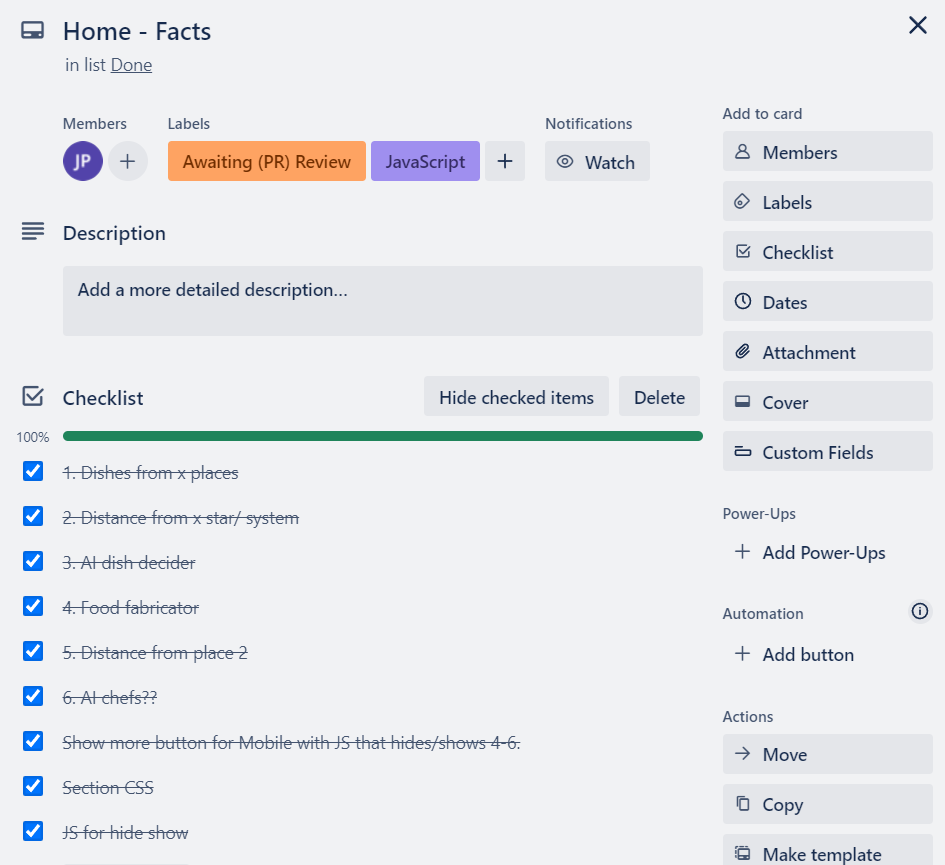Uncheck '6. AI chefs??'
Viewport: 945px width, 865px height.
click(33, 696)
